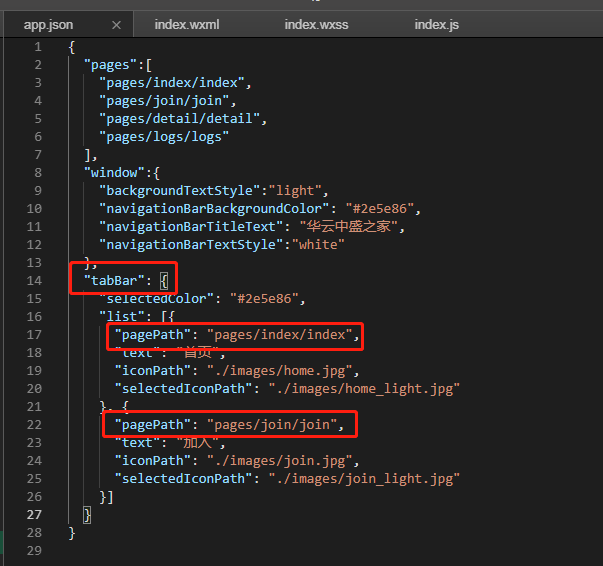Click the "window":{ key on line 8

tap(122, 173)
